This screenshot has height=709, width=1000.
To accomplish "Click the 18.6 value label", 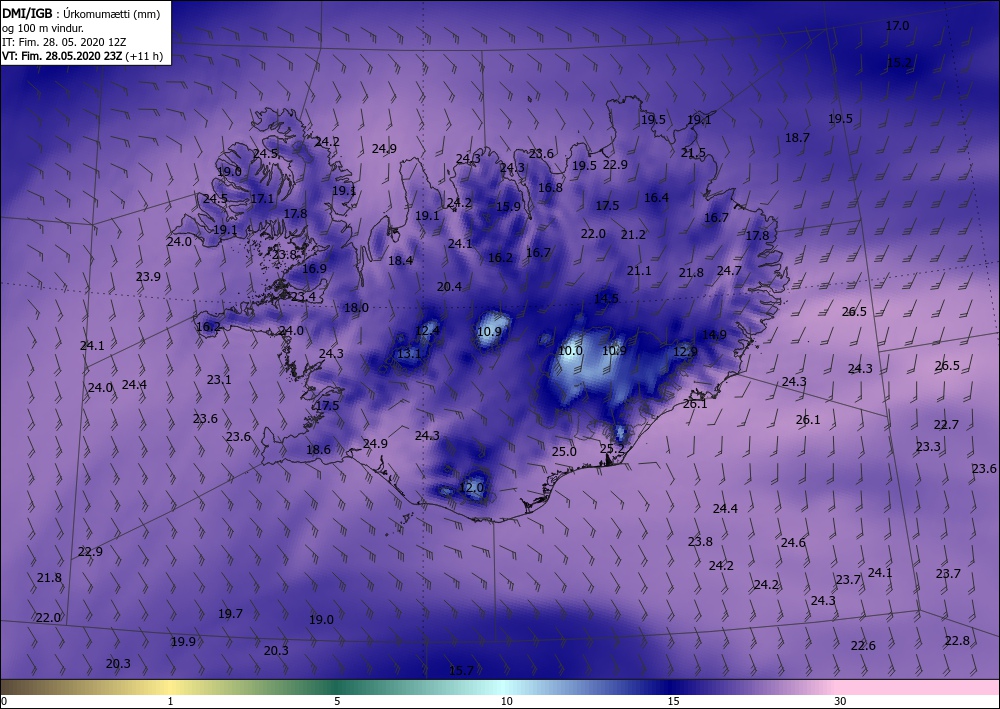I will tap(318, 450).
